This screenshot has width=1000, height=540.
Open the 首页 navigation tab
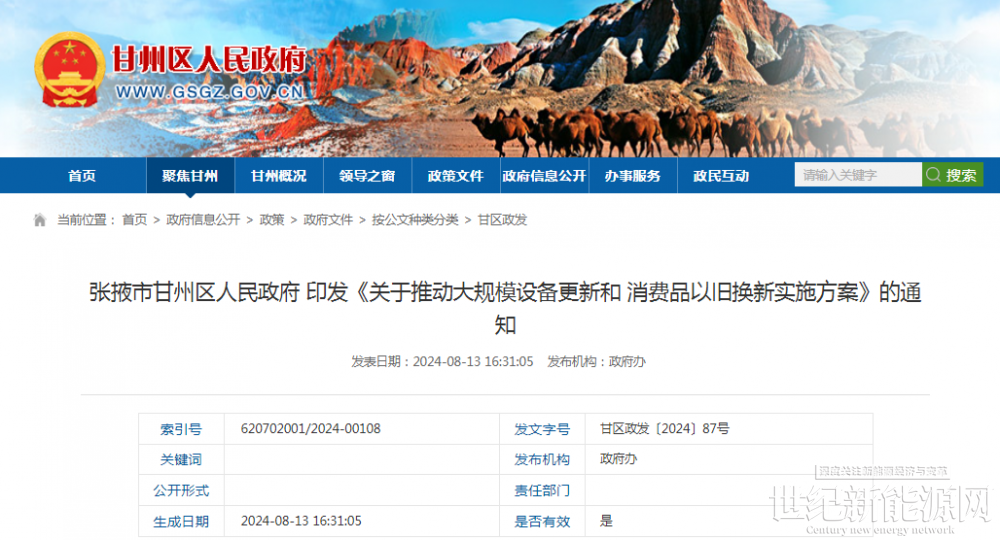(82, 176)
